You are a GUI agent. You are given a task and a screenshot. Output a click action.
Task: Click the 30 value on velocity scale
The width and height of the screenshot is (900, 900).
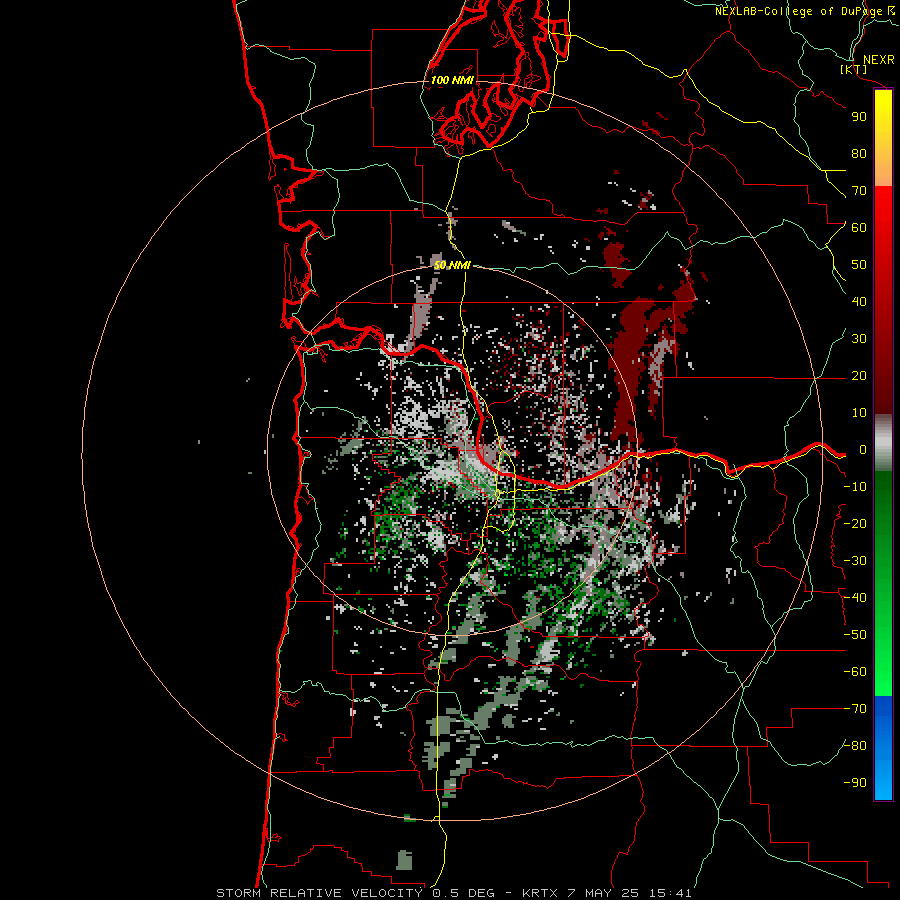(x=859, y=339)
